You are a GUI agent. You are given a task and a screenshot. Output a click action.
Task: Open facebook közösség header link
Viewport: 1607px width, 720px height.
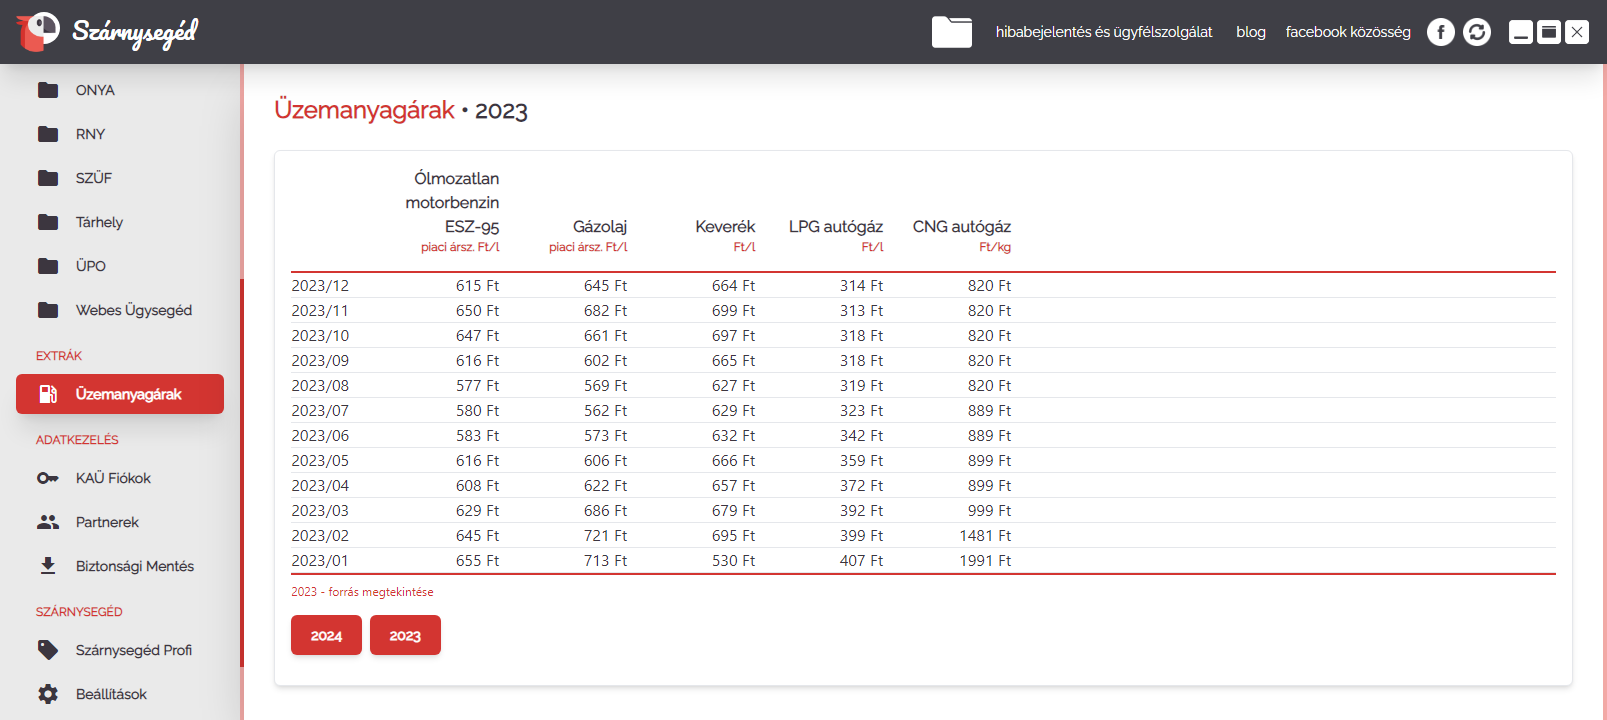click(1347, 32)
